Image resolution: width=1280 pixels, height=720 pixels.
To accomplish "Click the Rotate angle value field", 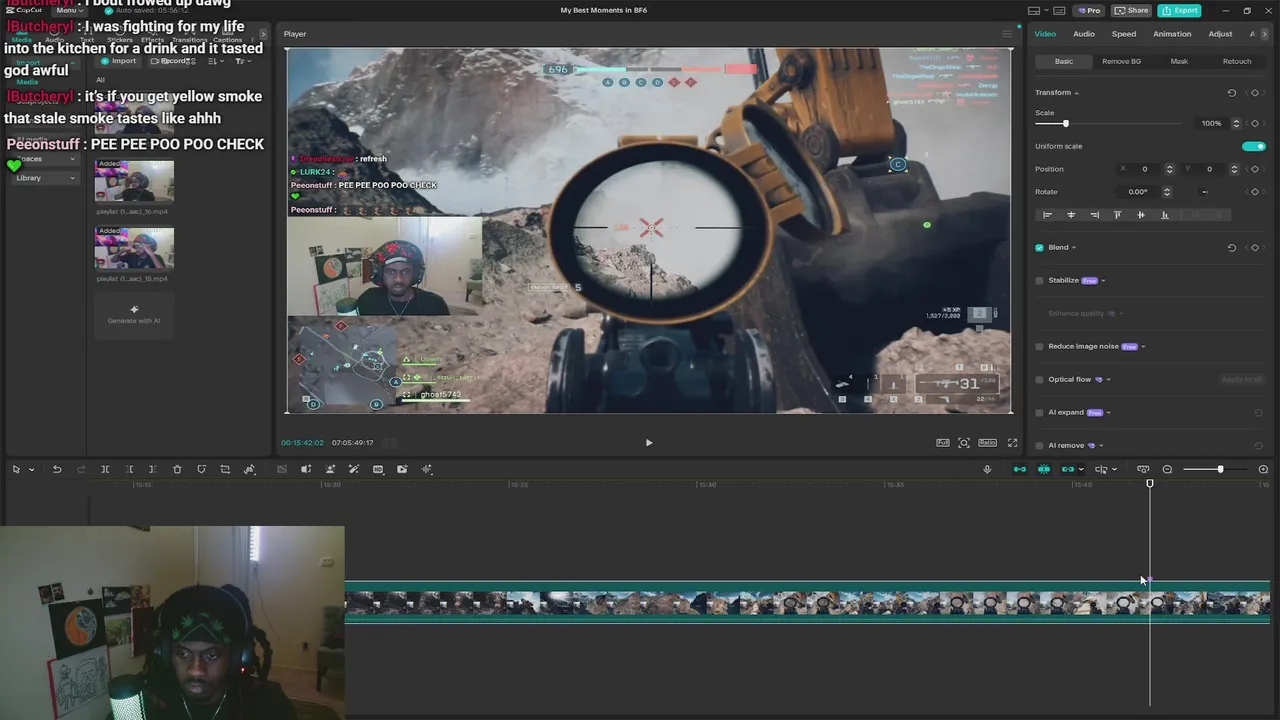I will [x=1138, y=192].
